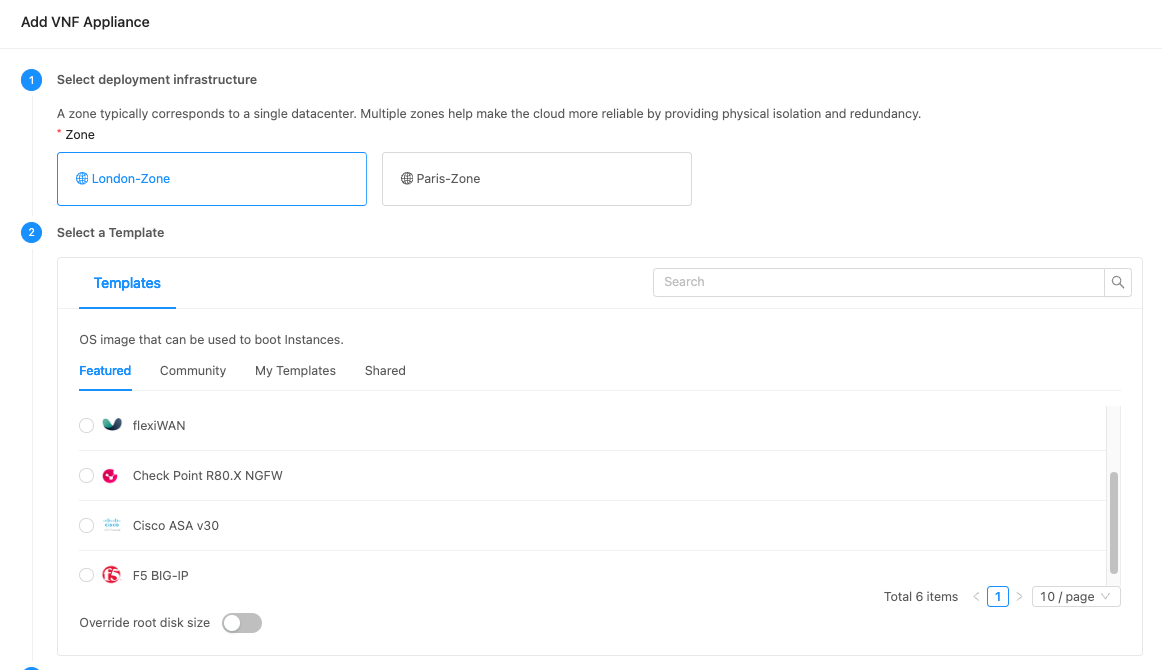The width and height of the screenshot is (1162, 670).
Task: Click the Check Point R80.X NGFW logo icon
Action: pyautogui.click(x=110, y=475)
